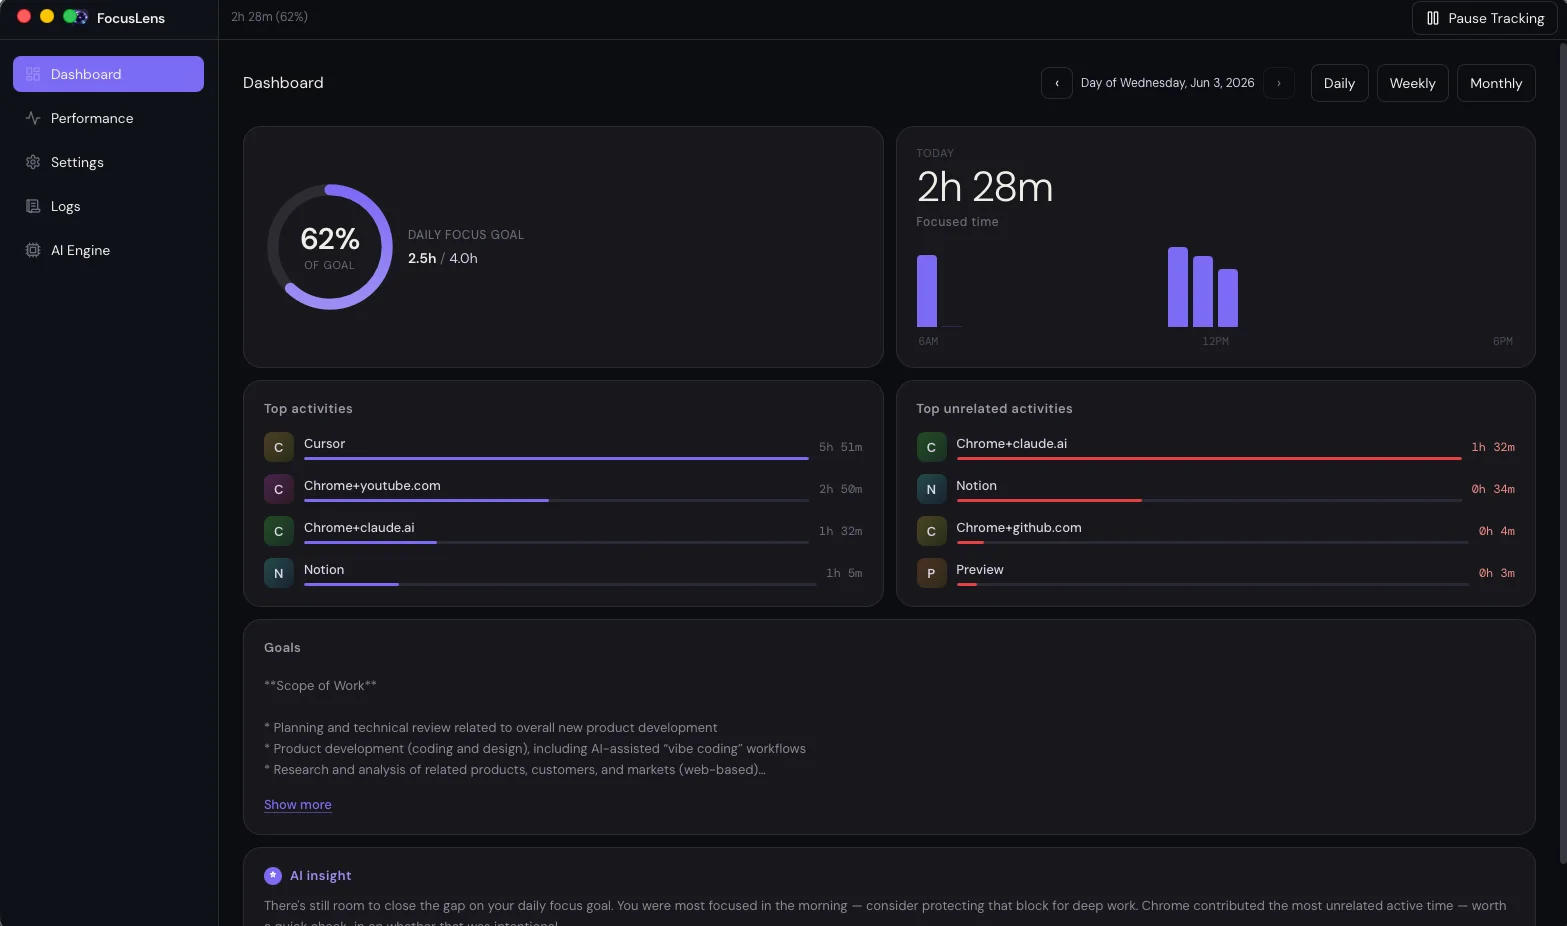Screen dimensions: 1567x926
Task: Switch to the Weekly view tab
Action: (x=1412, y=83)
